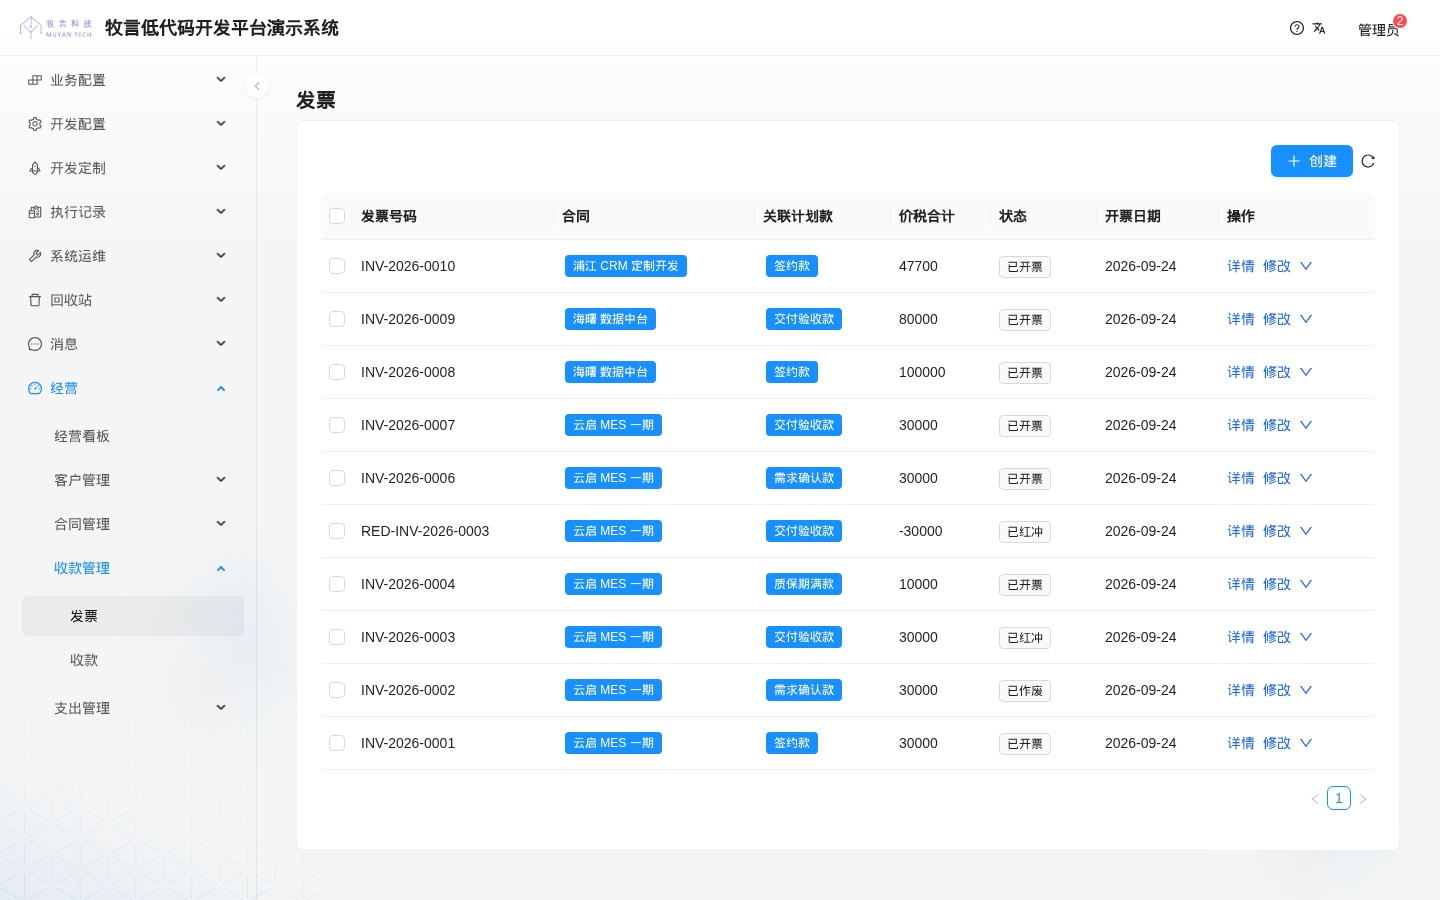Click the 质保期满款 plan tag
Viewport: 1440px width, 900px height.
click(x=804, y=584)
